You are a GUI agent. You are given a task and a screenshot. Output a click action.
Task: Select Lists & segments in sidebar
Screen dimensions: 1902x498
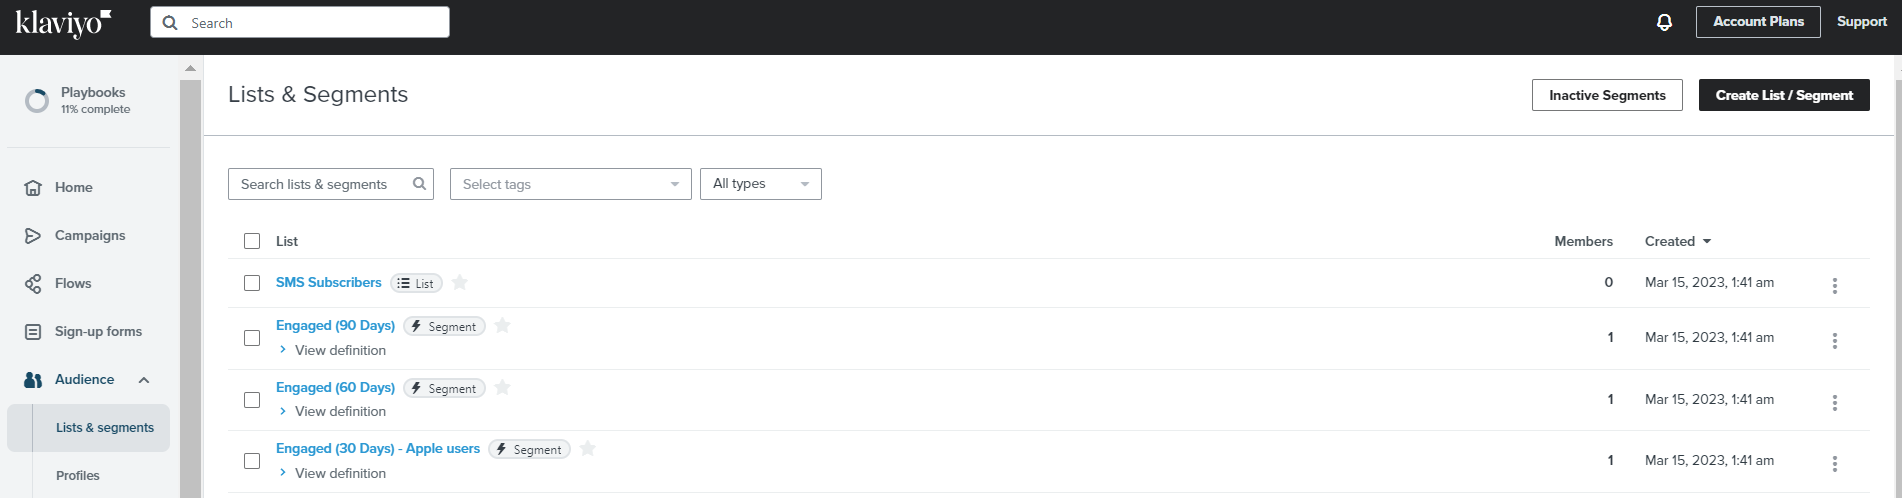pos(88,427)
